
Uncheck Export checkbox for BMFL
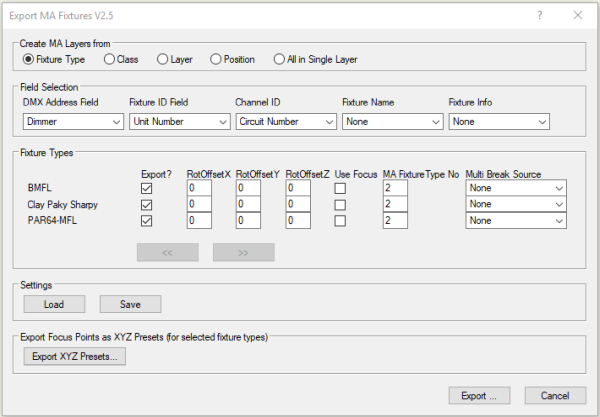tap(148, 188)
